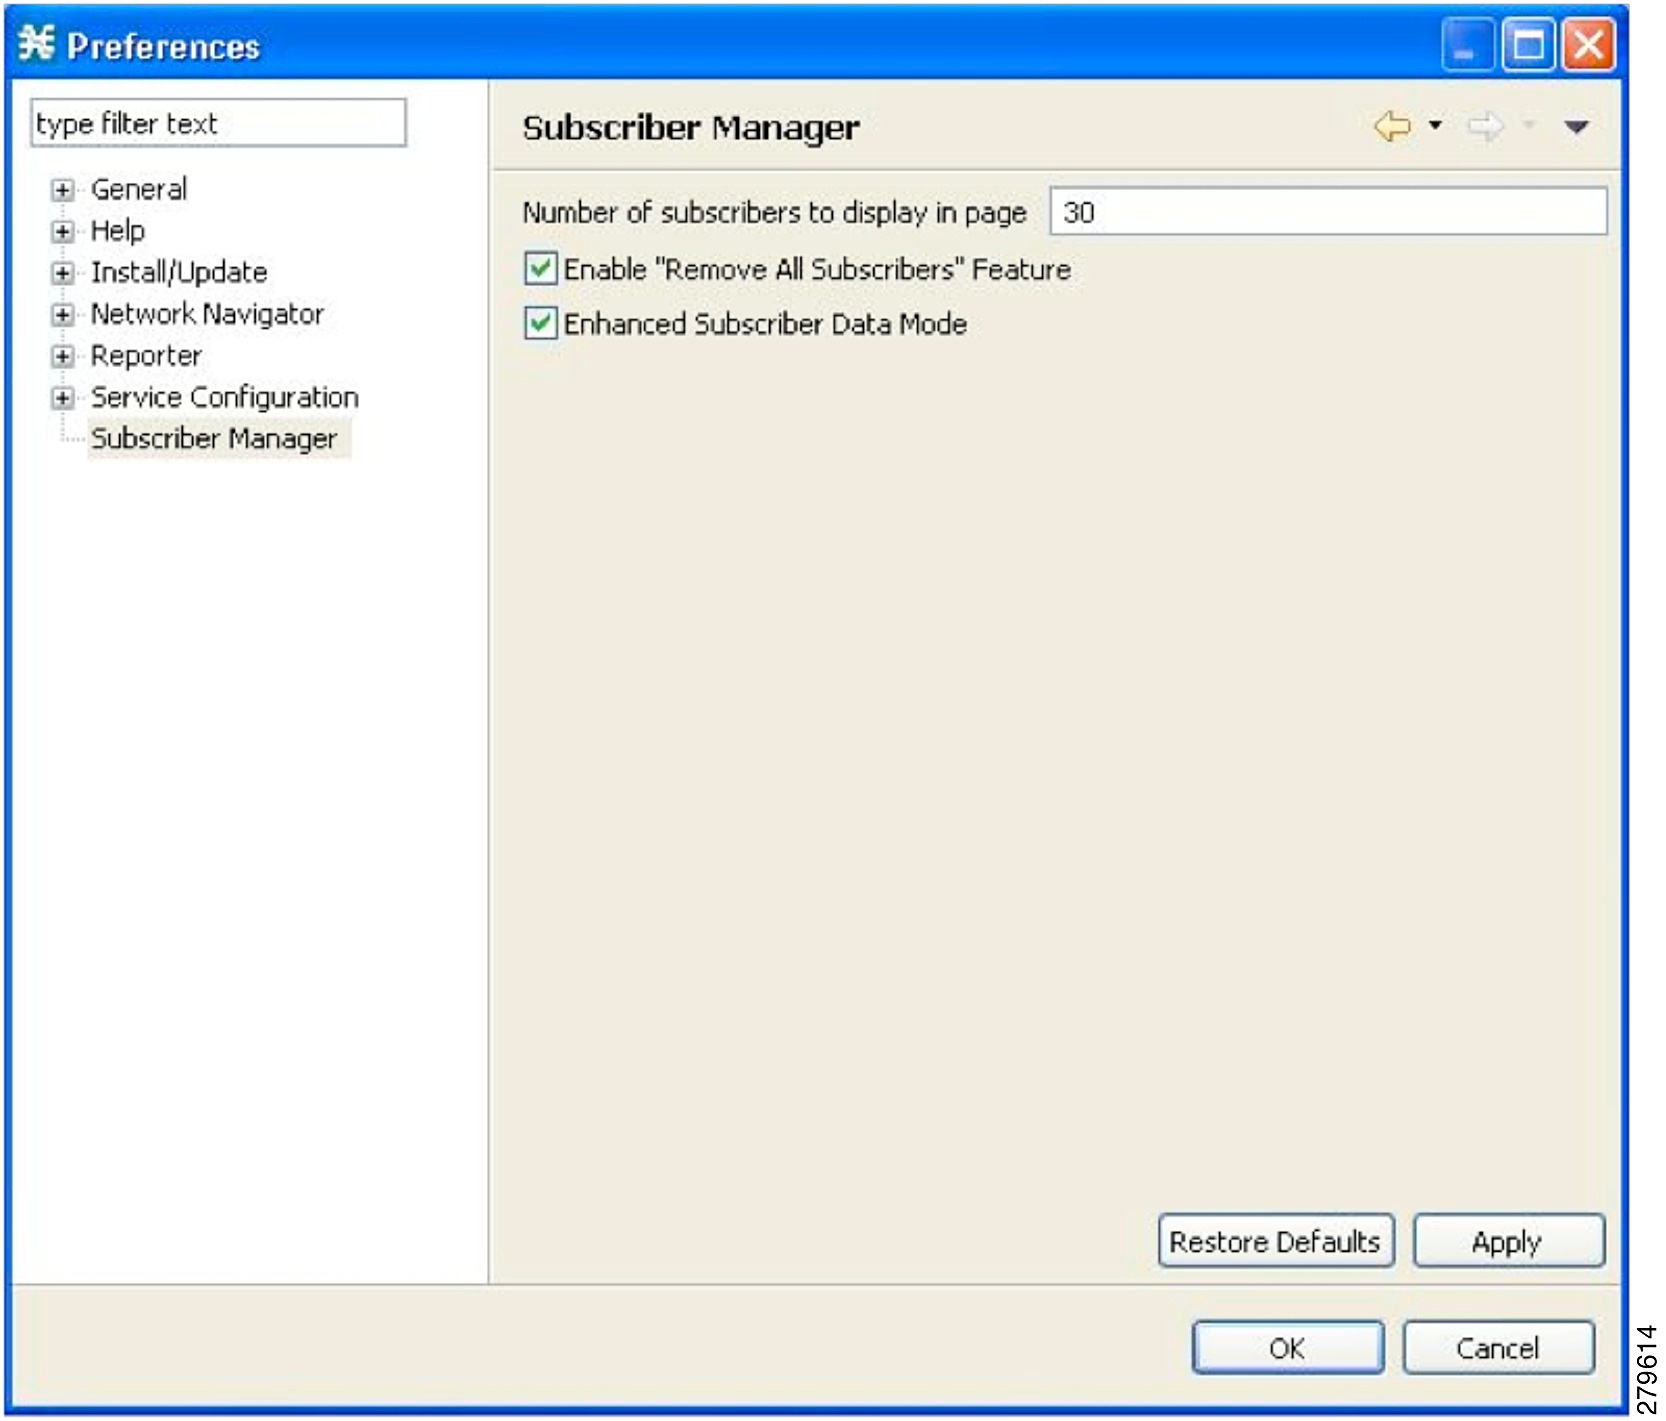The height and width of the screenshot is (1421, 1666).
Task: Toggle Enhanced Subscriber Data Mode off
Action: click(538, 323)
